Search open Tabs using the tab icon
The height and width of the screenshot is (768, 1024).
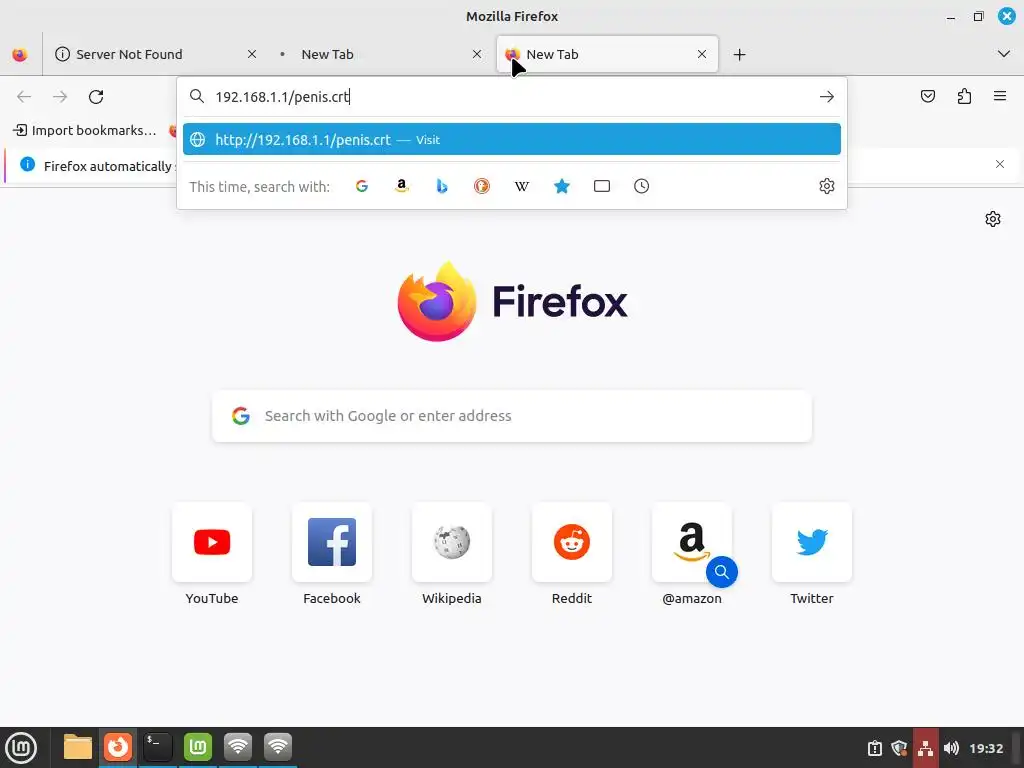tap(601, 186)
